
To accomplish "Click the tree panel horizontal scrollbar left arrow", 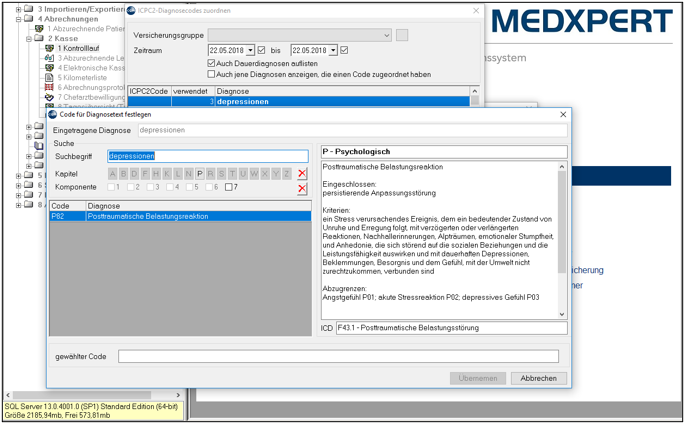I will [9, 395].
